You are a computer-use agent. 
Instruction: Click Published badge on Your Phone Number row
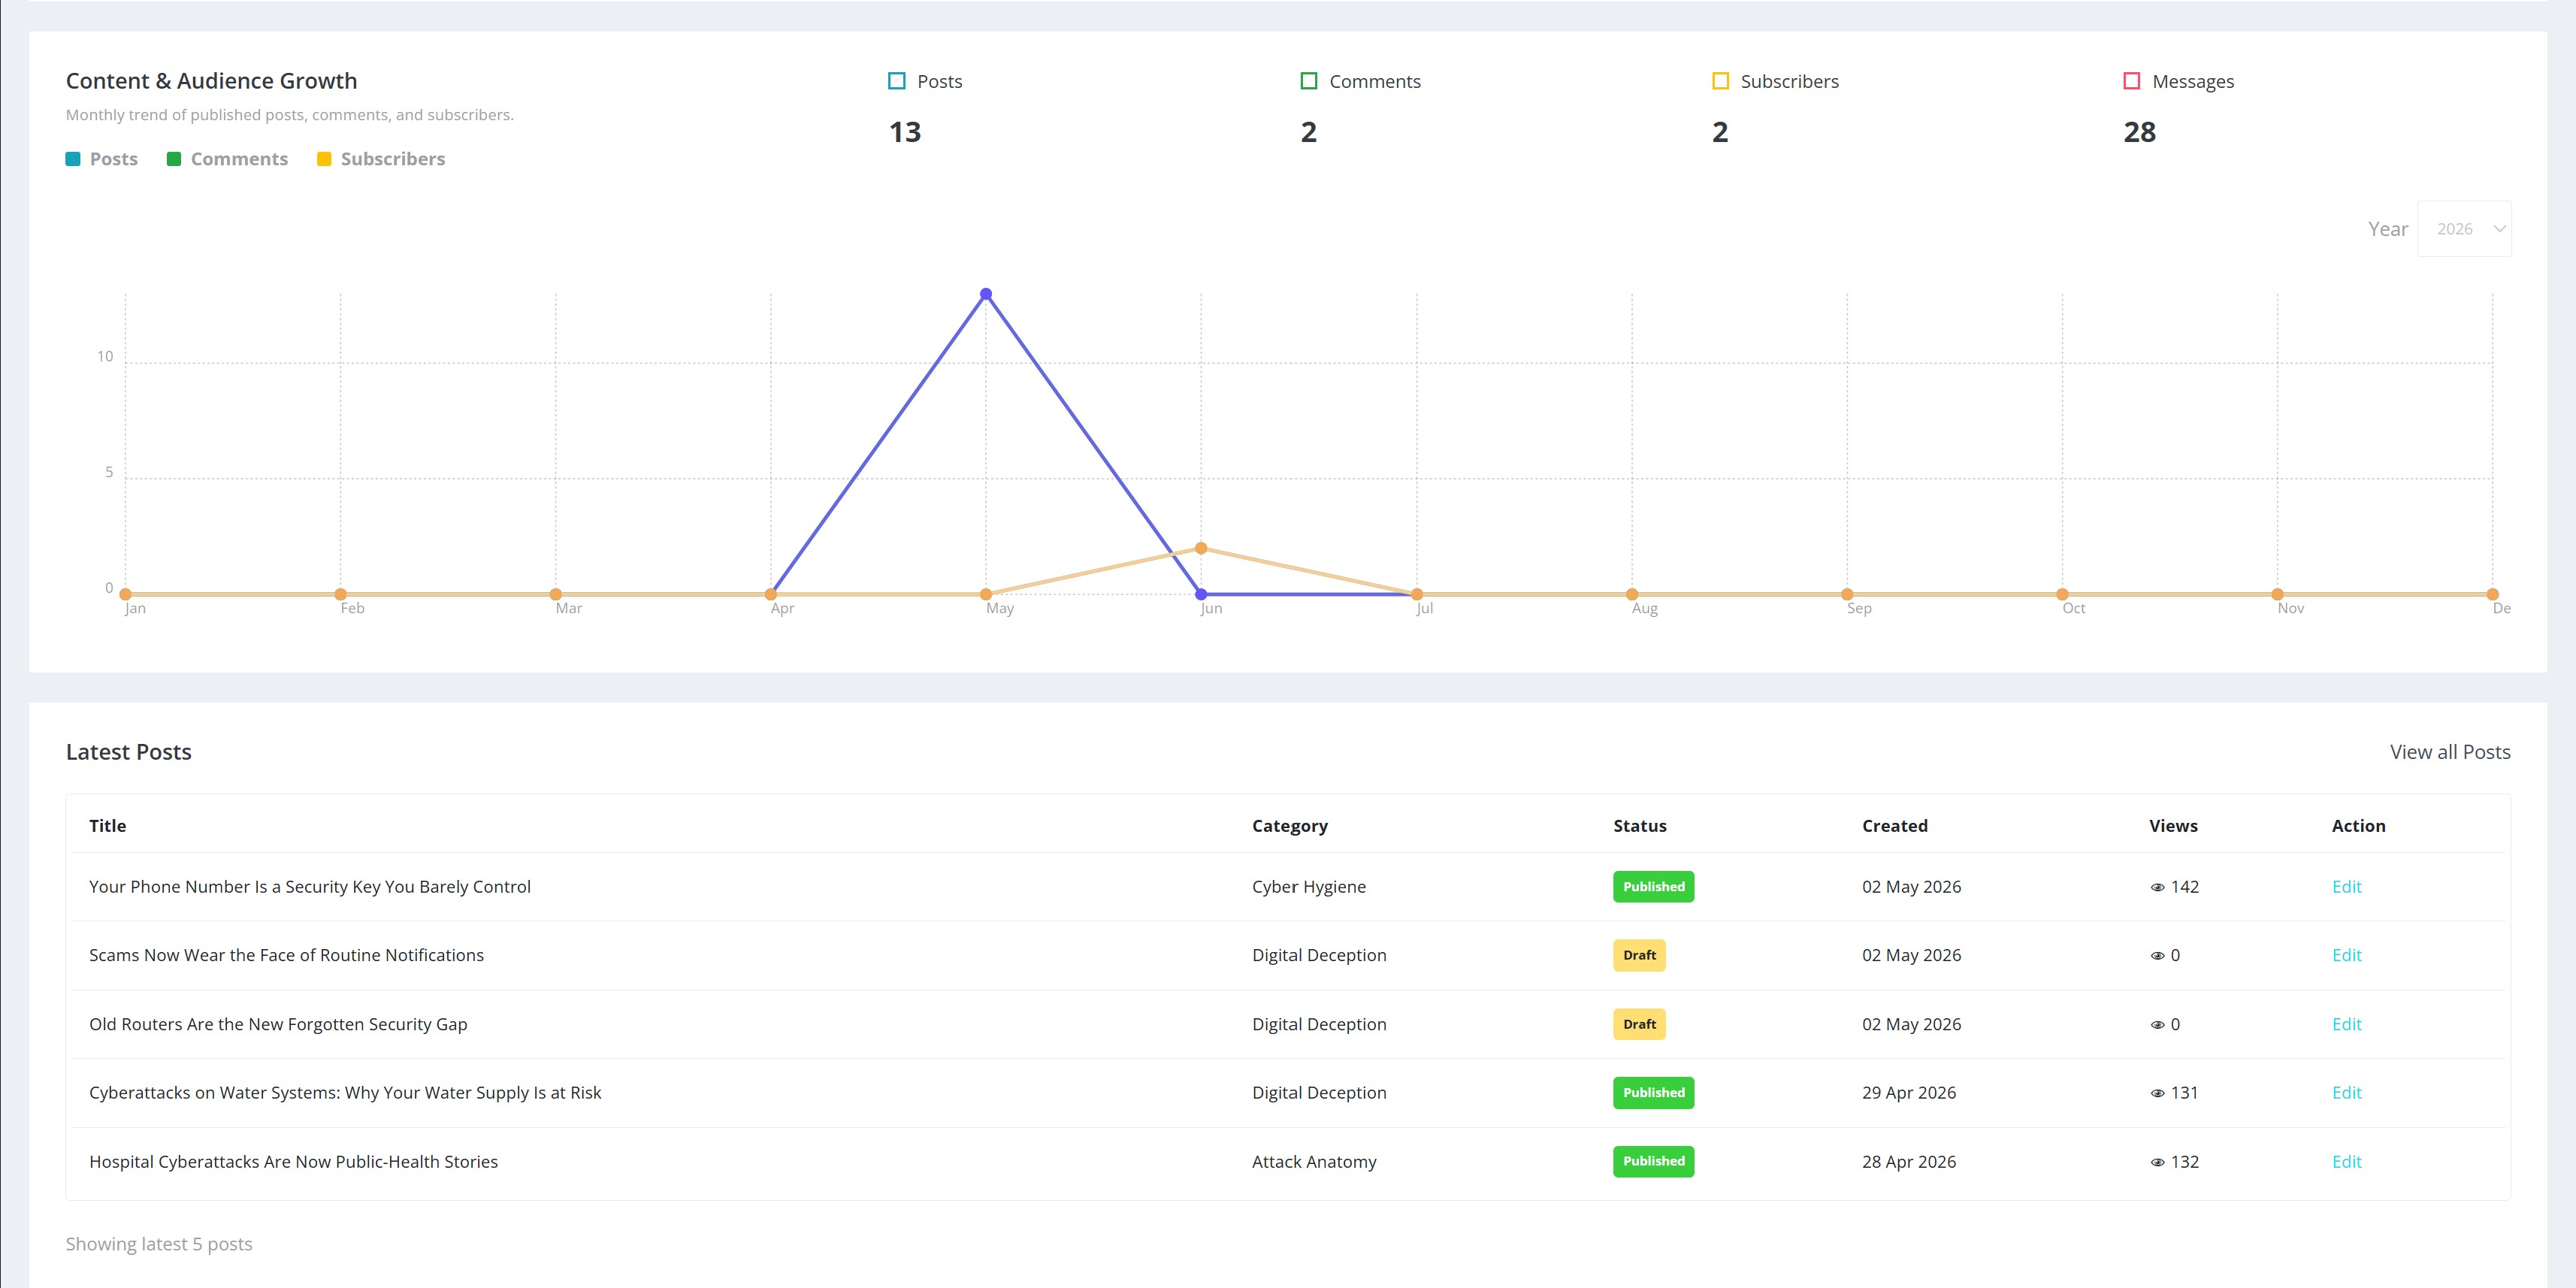pos(1653,887)
